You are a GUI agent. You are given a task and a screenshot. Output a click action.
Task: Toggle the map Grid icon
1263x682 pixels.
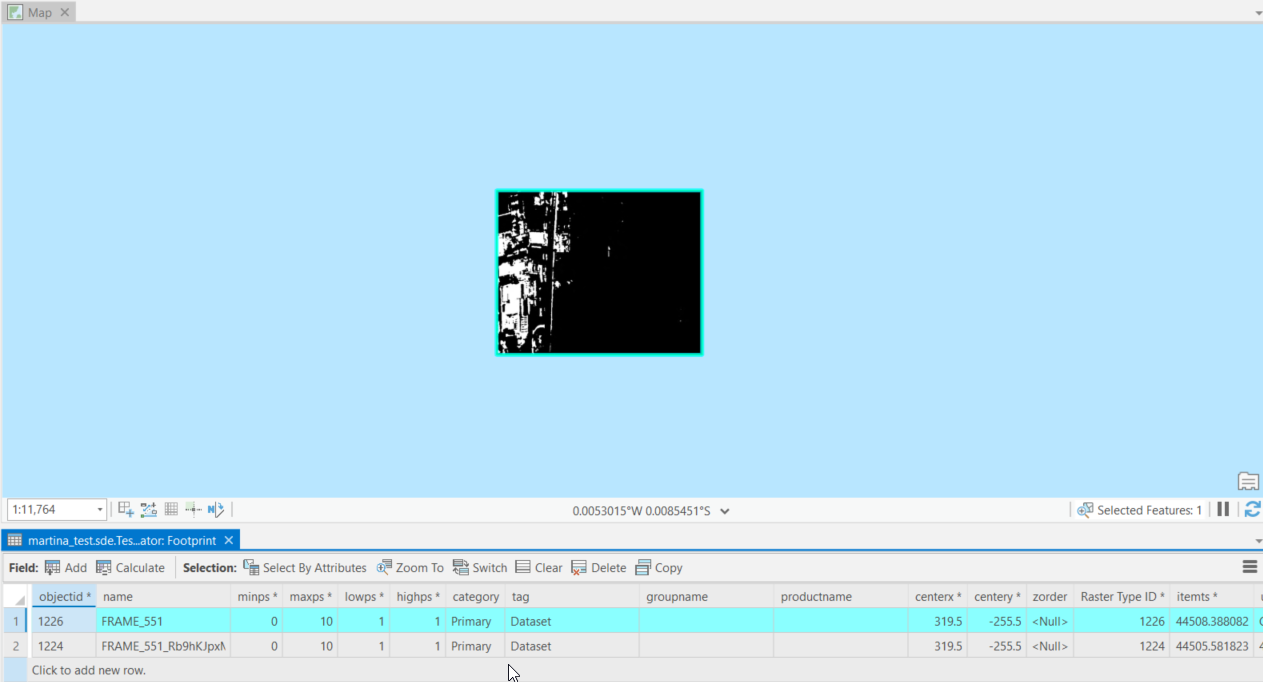tap(171, 510)
